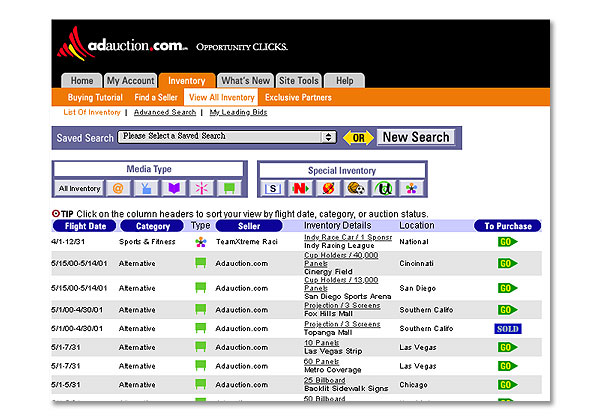Screen dimensions: 600x418
Task: Click GO for Chicago Billboard row
Action: [507, 385]
